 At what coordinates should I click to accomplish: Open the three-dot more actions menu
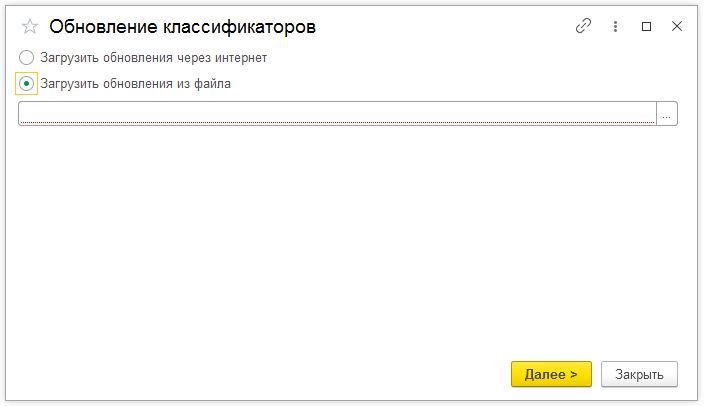(x=616, y=27)
